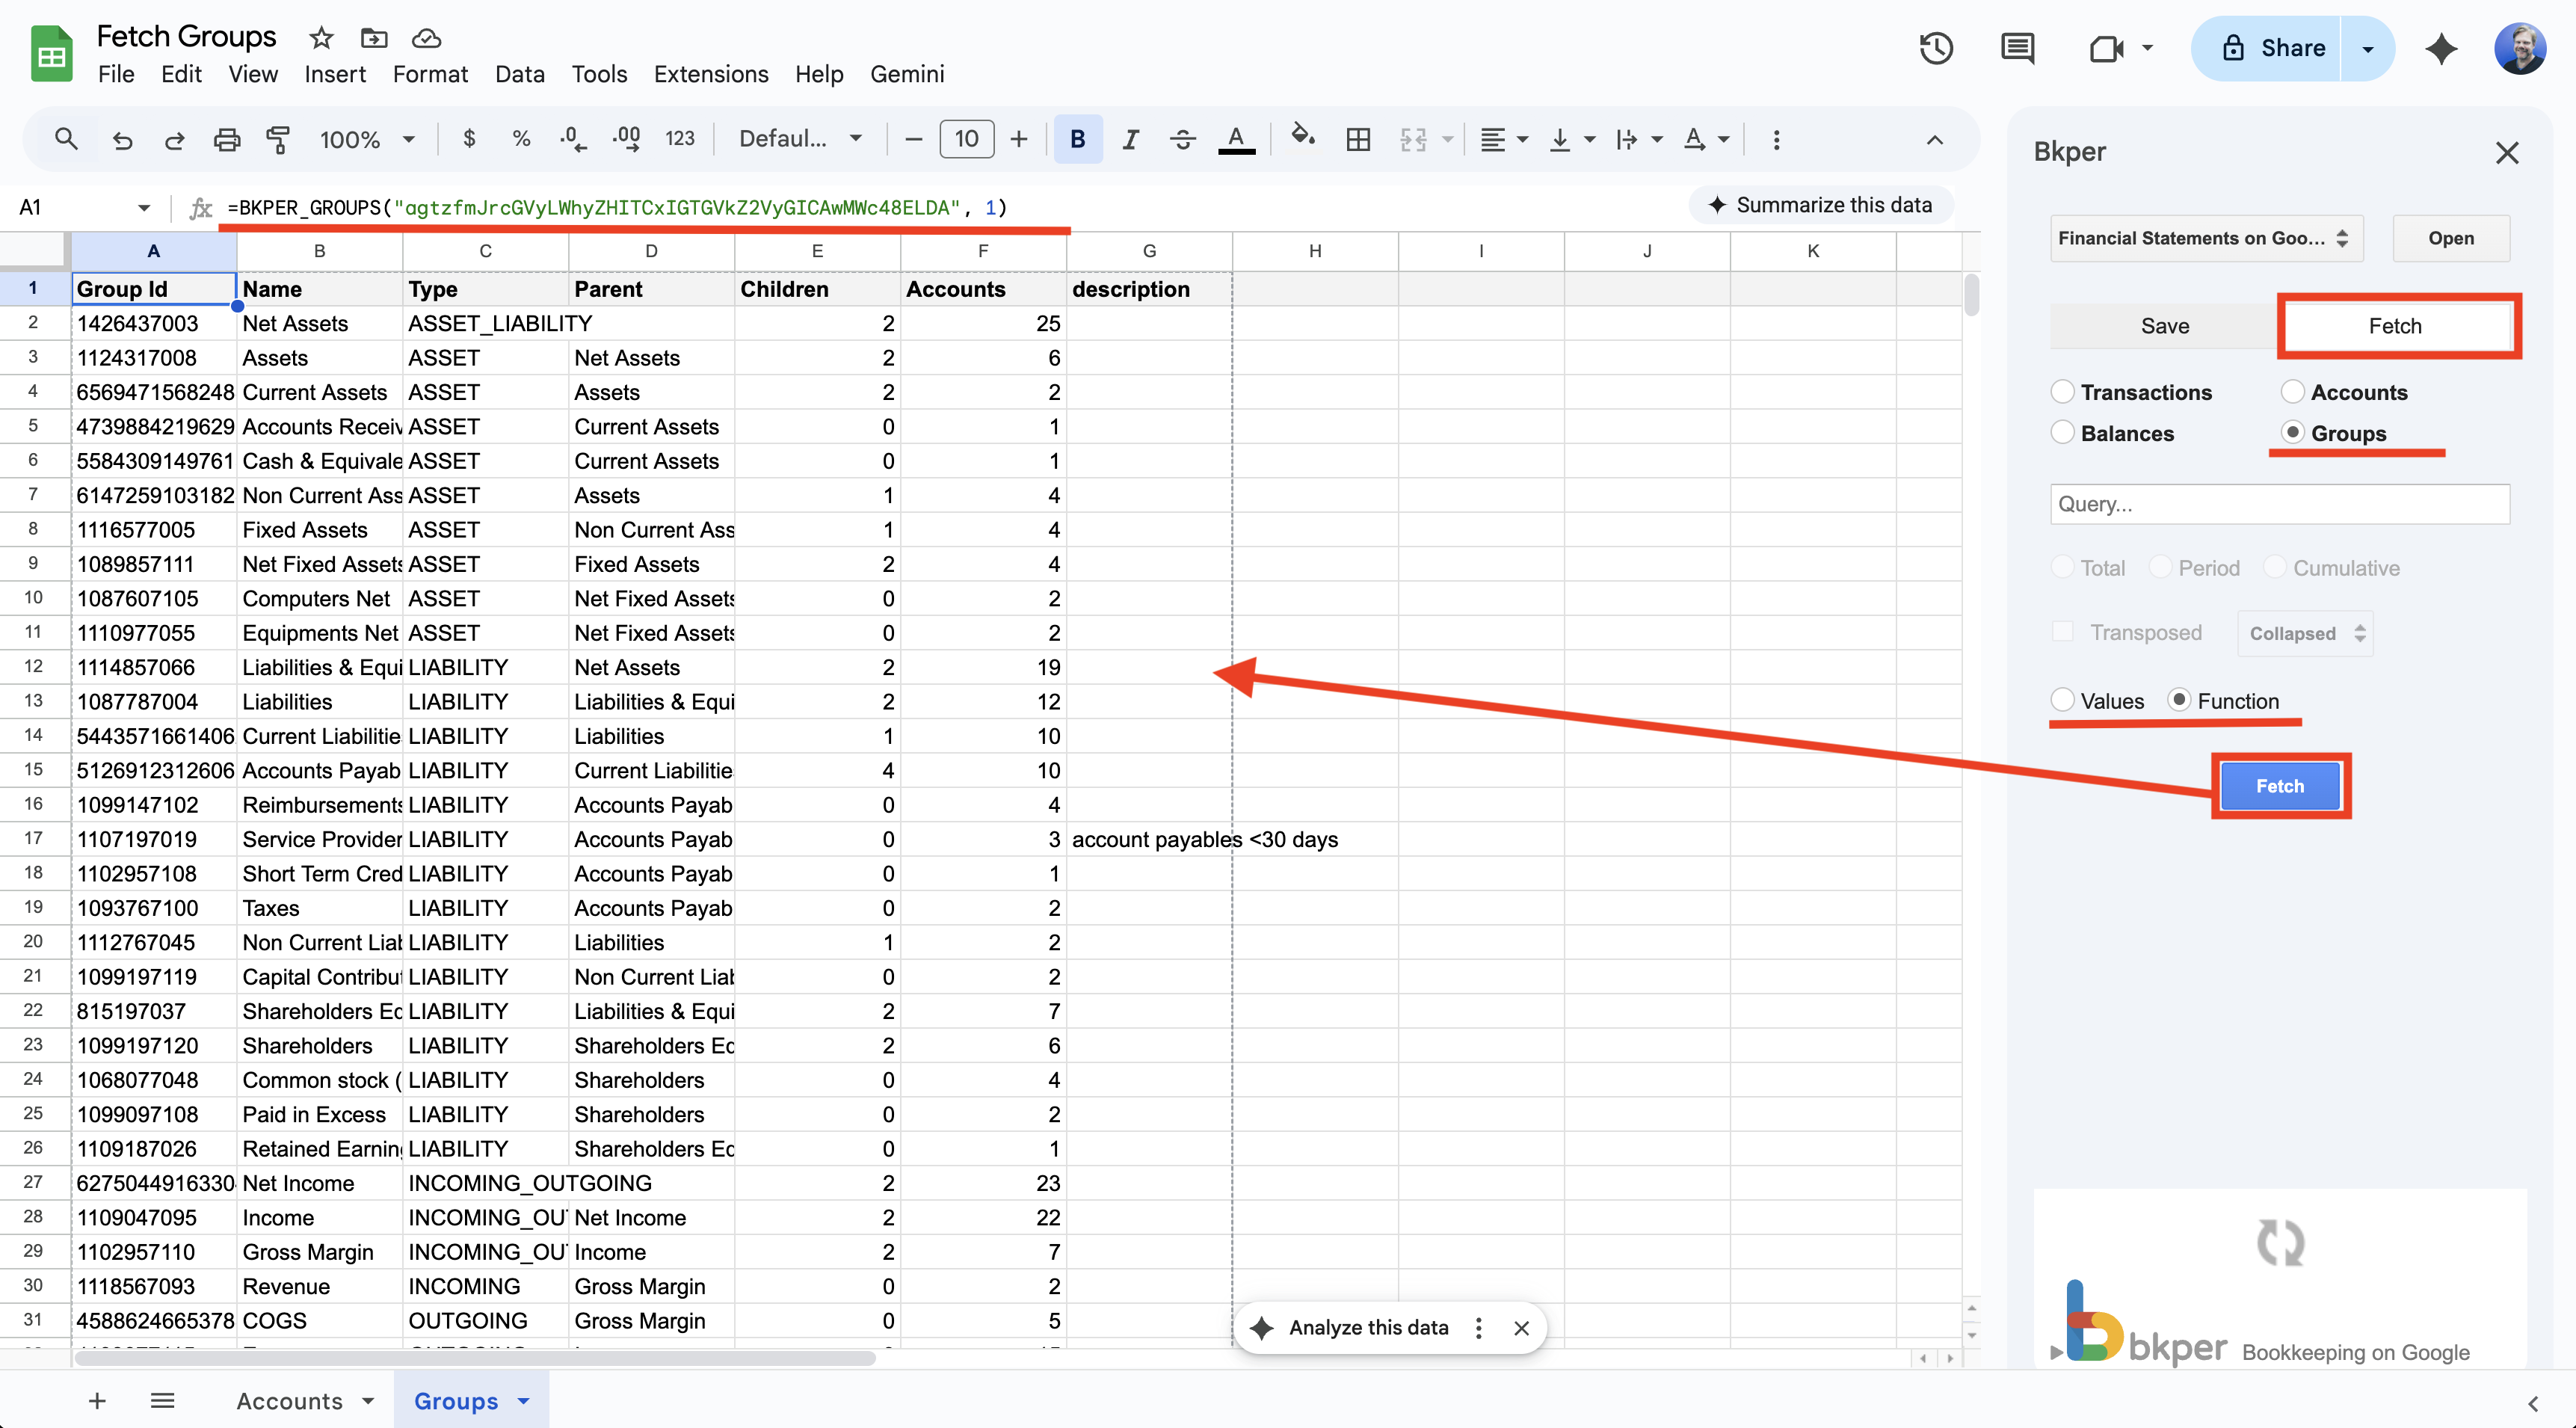The width and height of the screenshot is (2576, 1428).
Task: Open the zoom level dropdown
Action: (364, 139)
